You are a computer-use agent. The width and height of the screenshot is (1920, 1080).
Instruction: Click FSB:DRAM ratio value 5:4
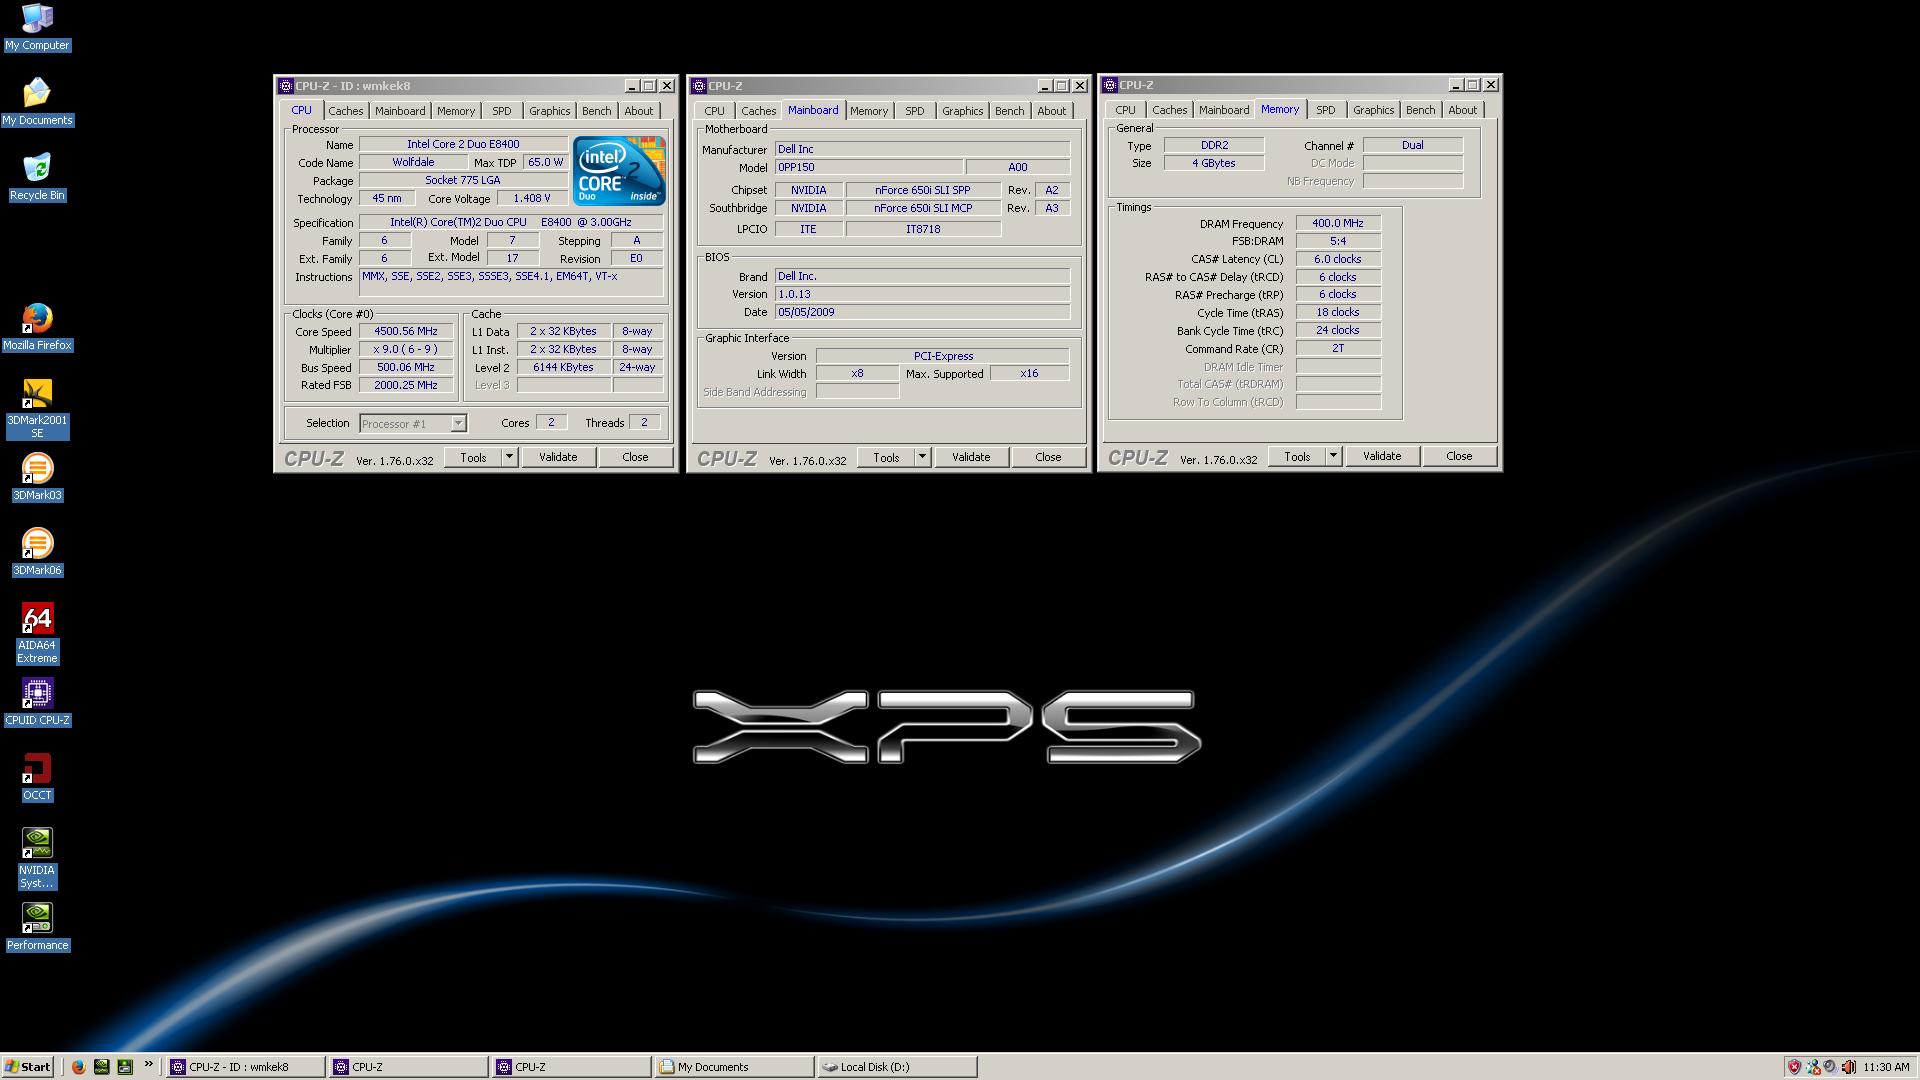[x=1338, y=241]
